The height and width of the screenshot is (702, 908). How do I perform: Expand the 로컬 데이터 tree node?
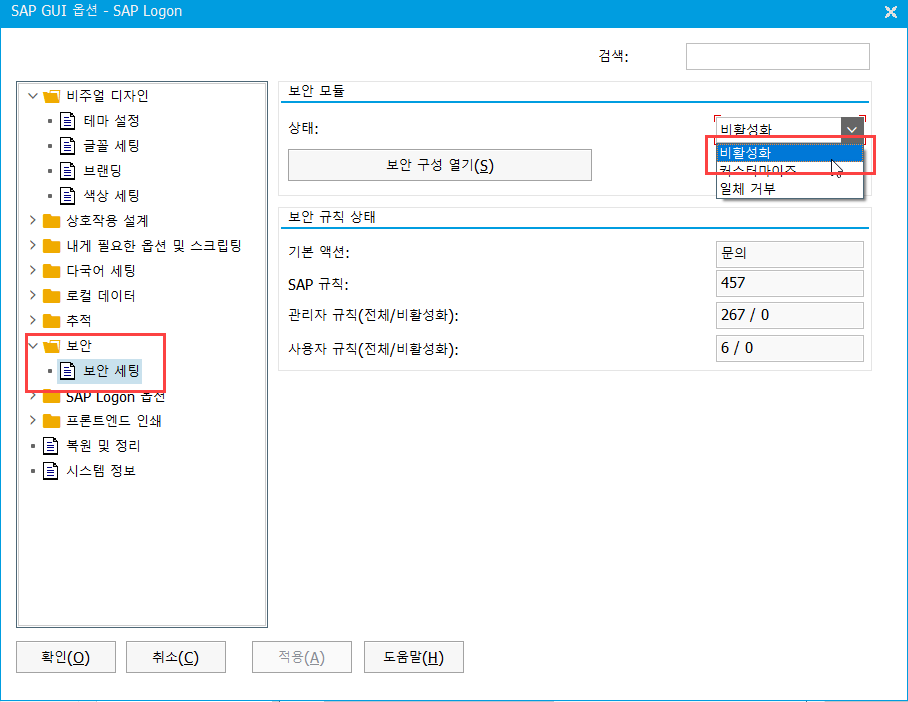pyautogui.click(x=33, y=295)
